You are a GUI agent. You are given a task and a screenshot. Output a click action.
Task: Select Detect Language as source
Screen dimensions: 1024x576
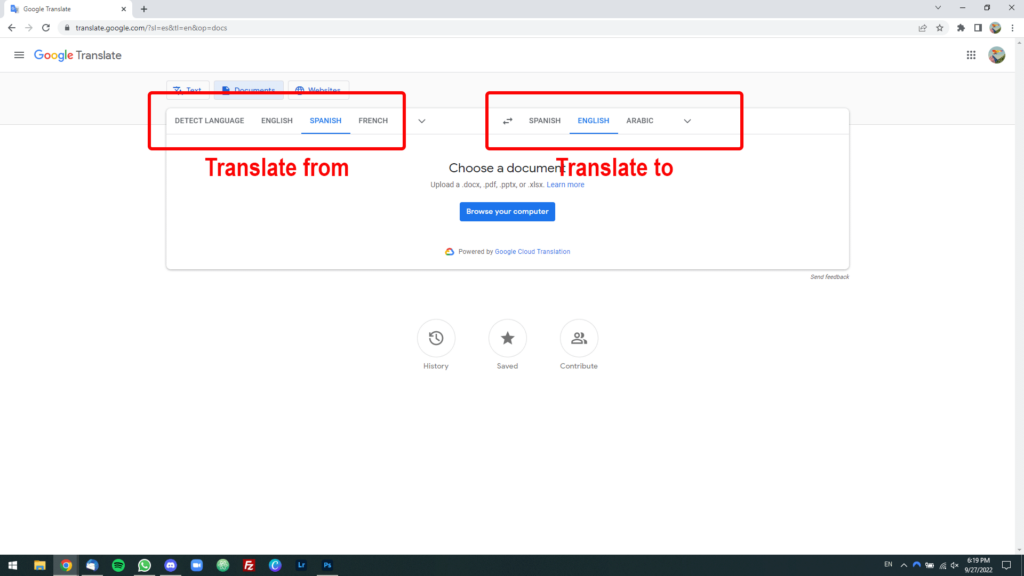(x=209, y=121)
